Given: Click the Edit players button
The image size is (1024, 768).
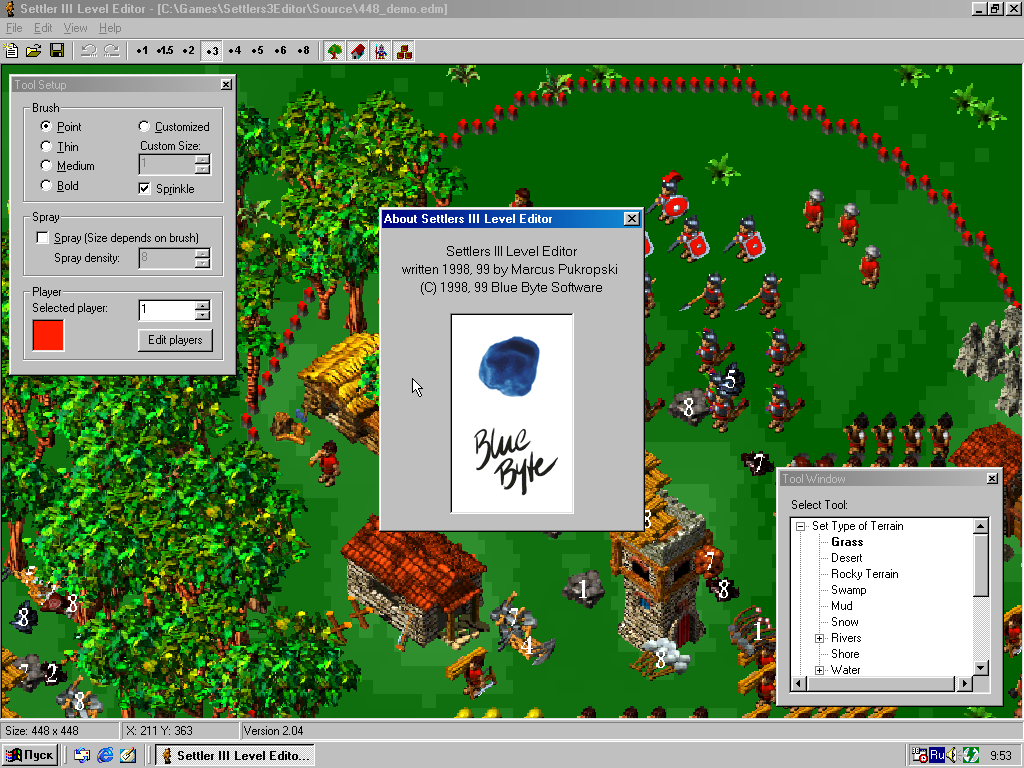Looking at the screenshot, I should tap(175, 340).
